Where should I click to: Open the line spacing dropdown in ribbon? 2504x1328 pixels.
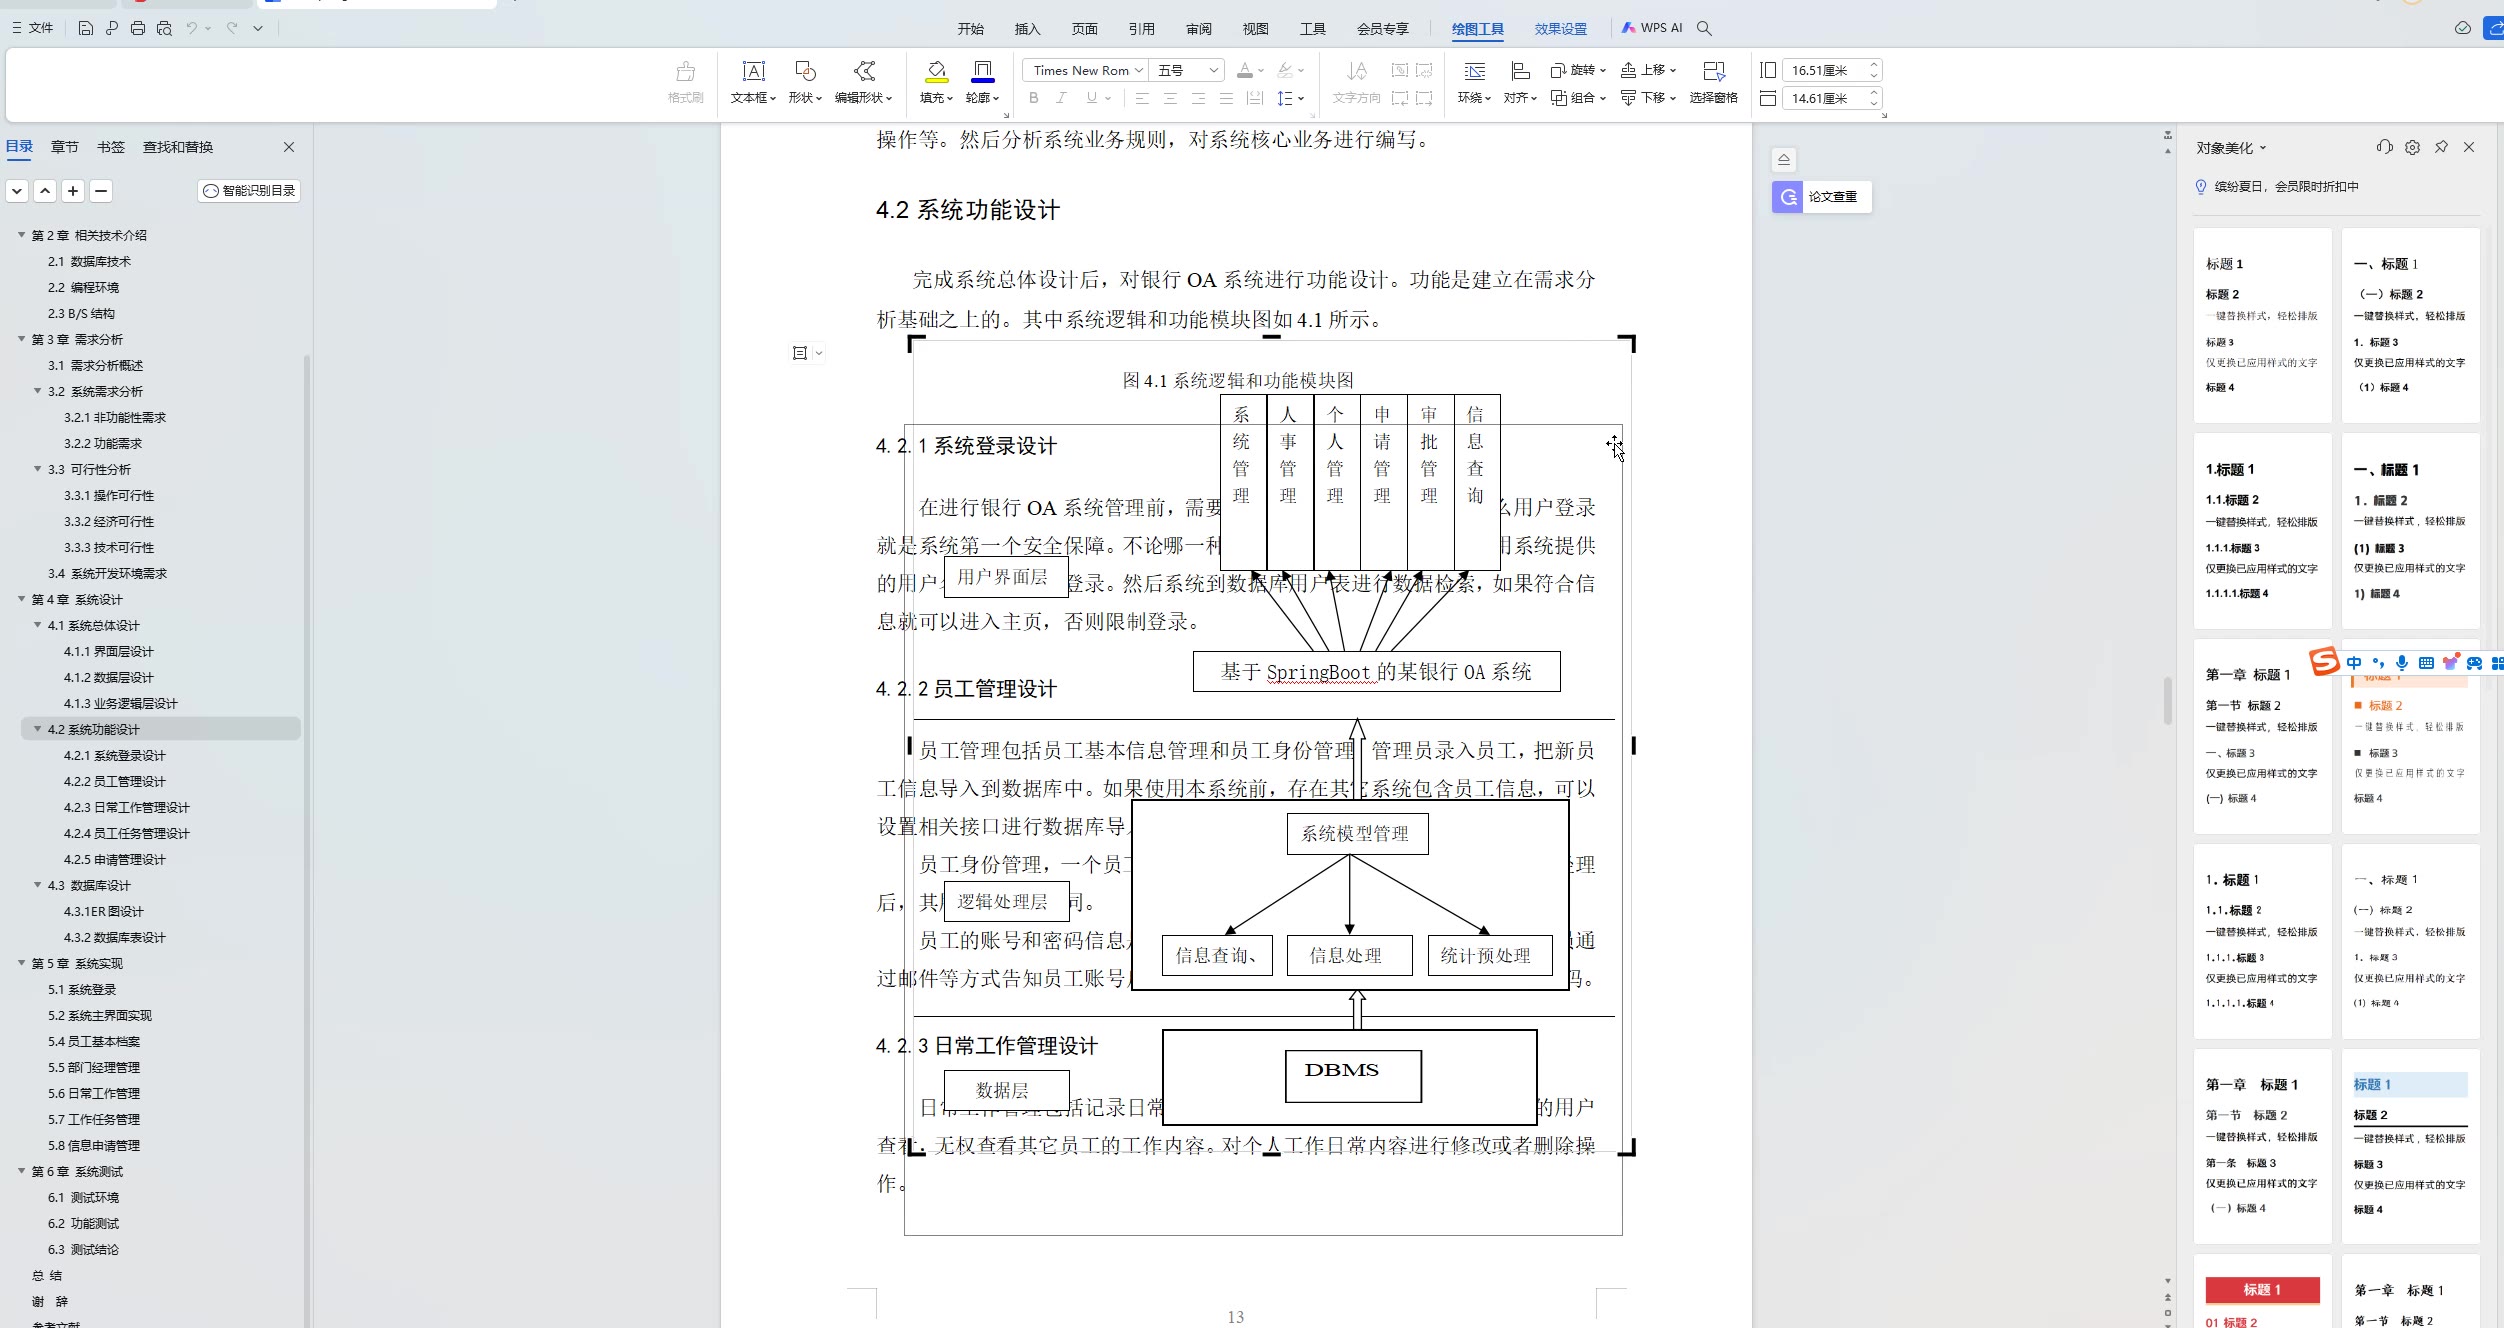(x=1301, y=98)
